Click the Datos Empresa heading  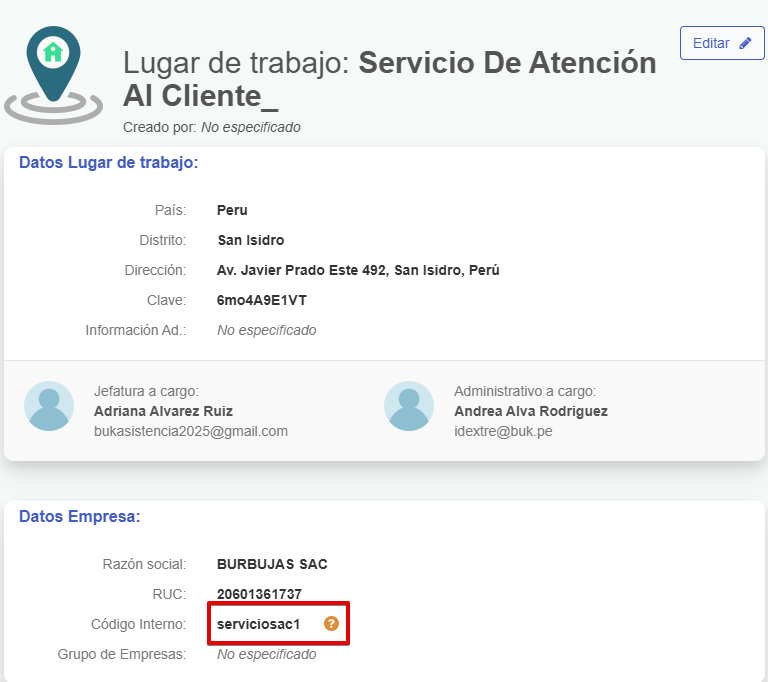80,516
